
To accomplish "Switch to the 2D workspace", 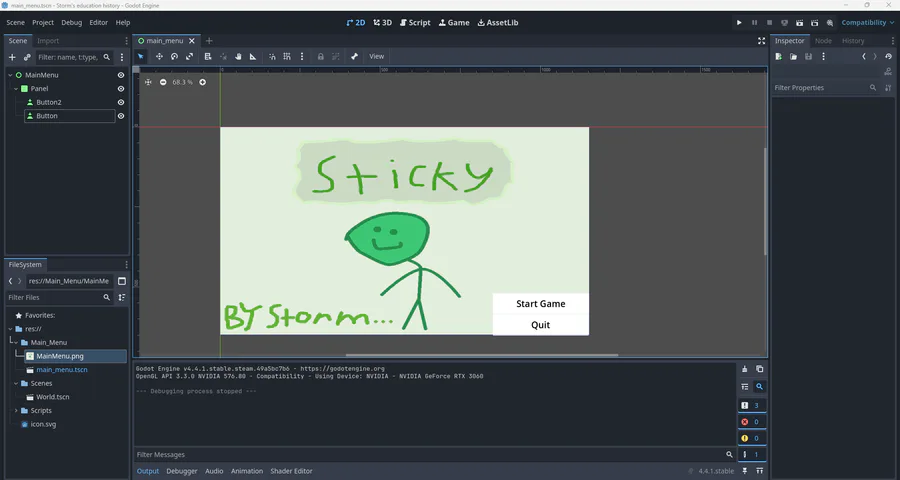I will [x=356, y=22].
